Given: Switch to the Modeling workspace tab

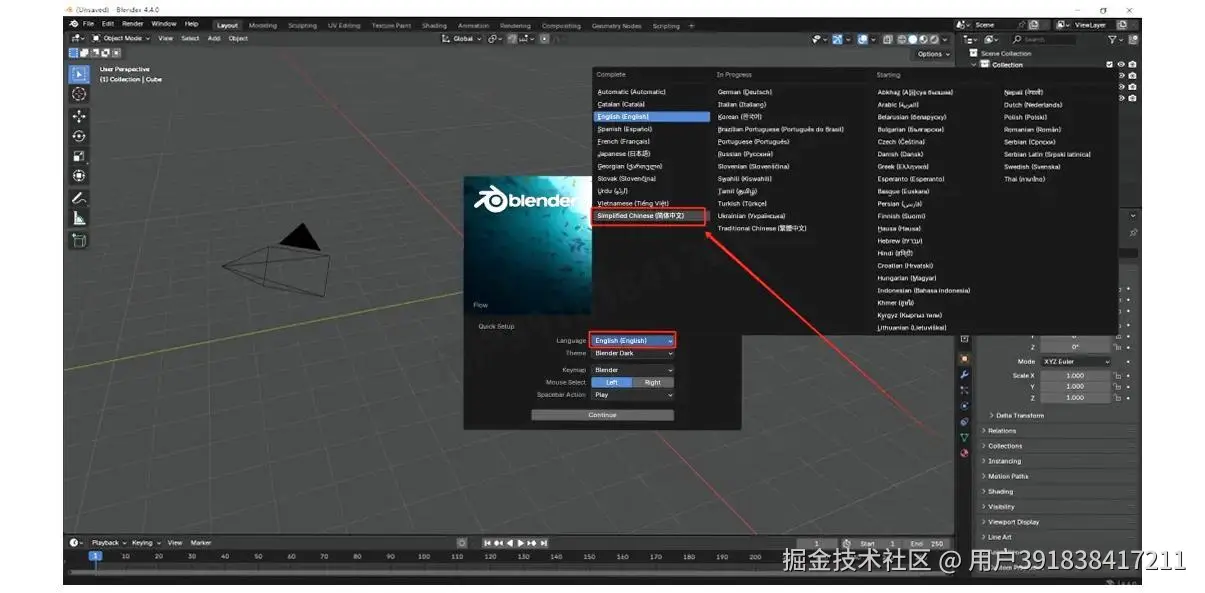Looking at the screenshot, I should click(x=263, y=25).
